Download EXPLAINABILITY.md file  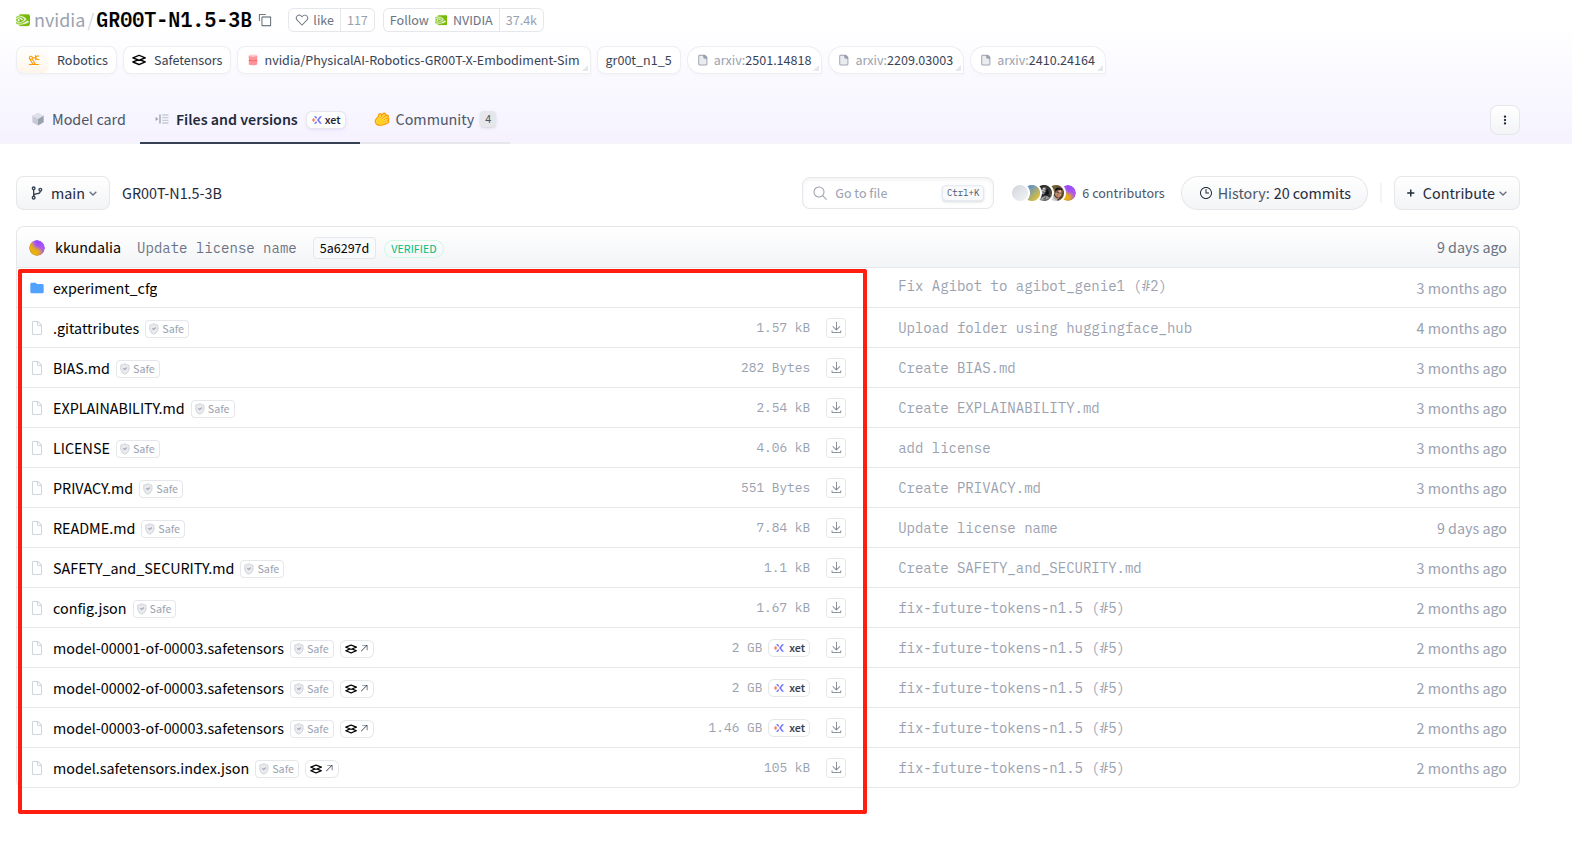point(836,408)
